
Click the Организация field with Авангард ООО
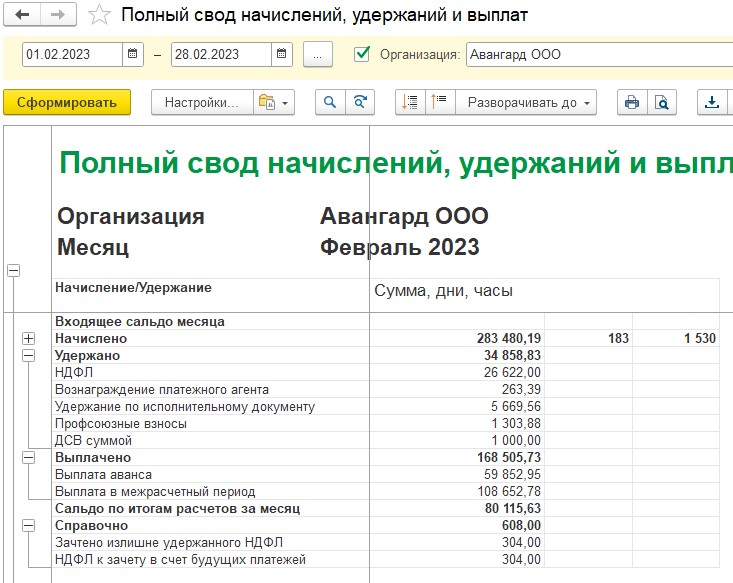(599, 54)
